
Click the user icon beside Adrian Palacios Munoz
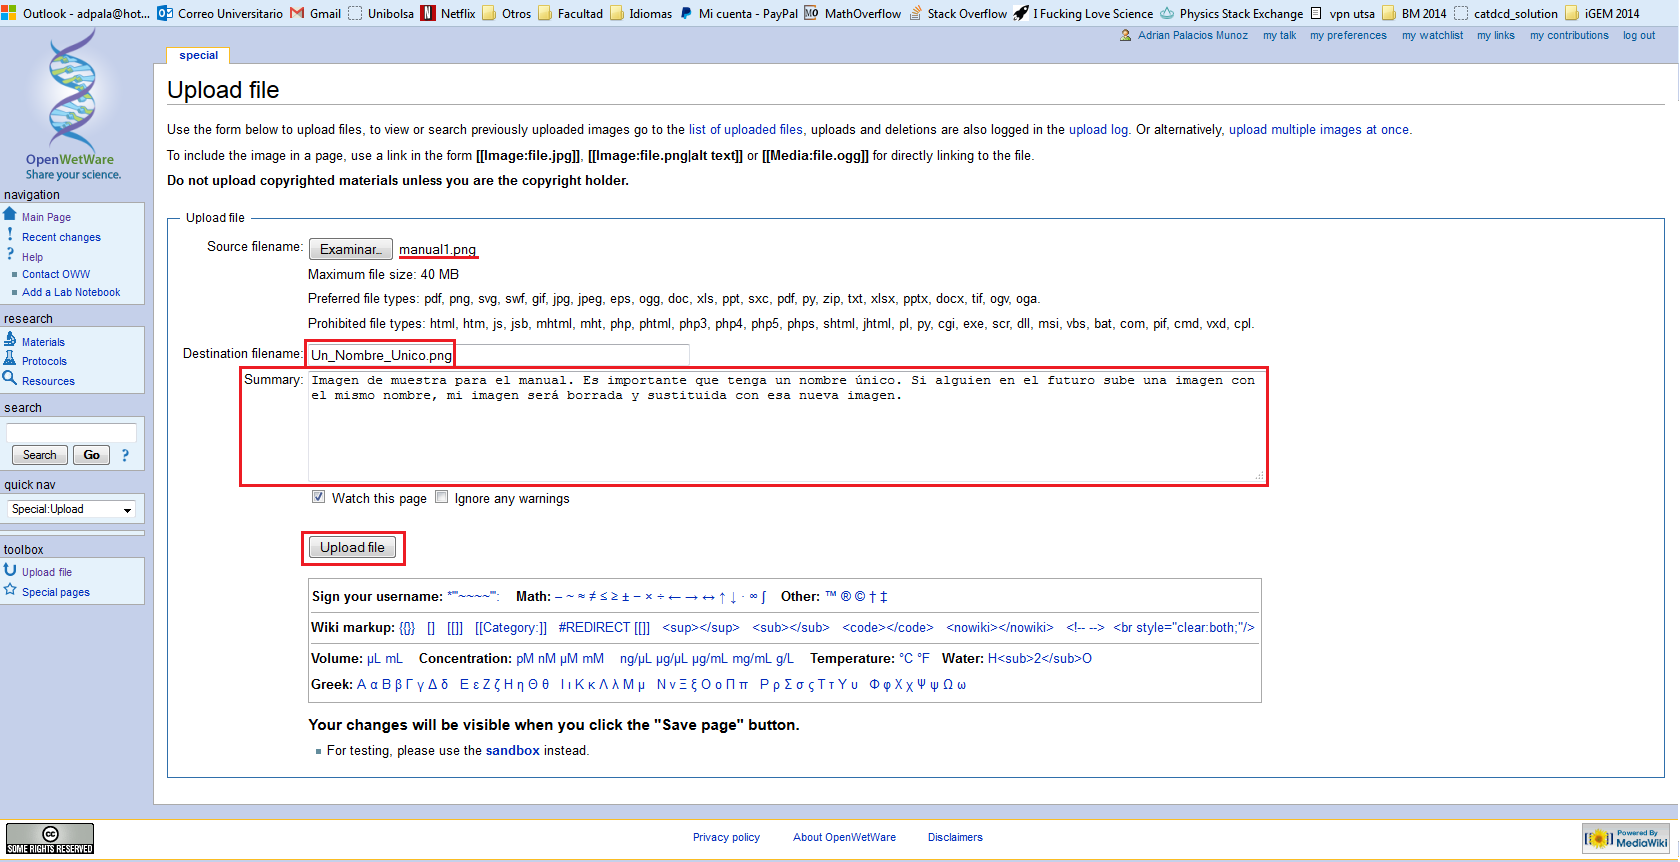[x=1125, y=35]
